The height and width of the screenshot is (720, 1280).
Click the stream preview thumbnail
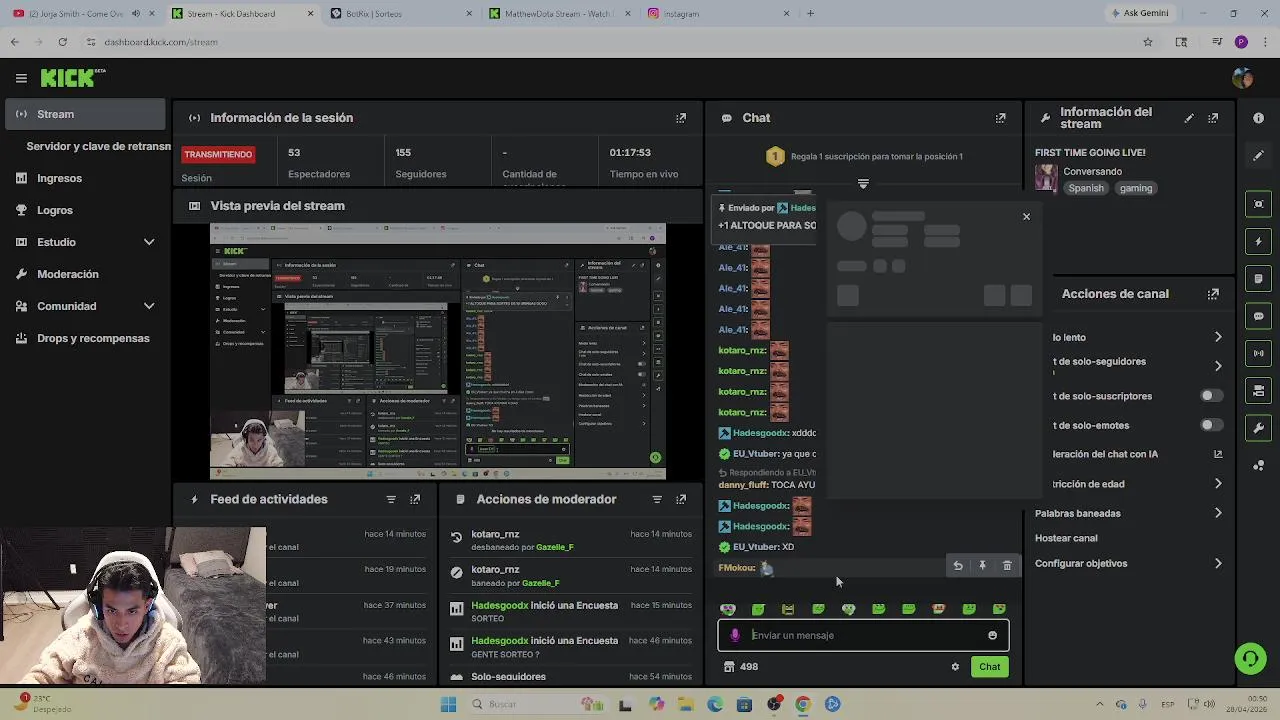point(438,351)
